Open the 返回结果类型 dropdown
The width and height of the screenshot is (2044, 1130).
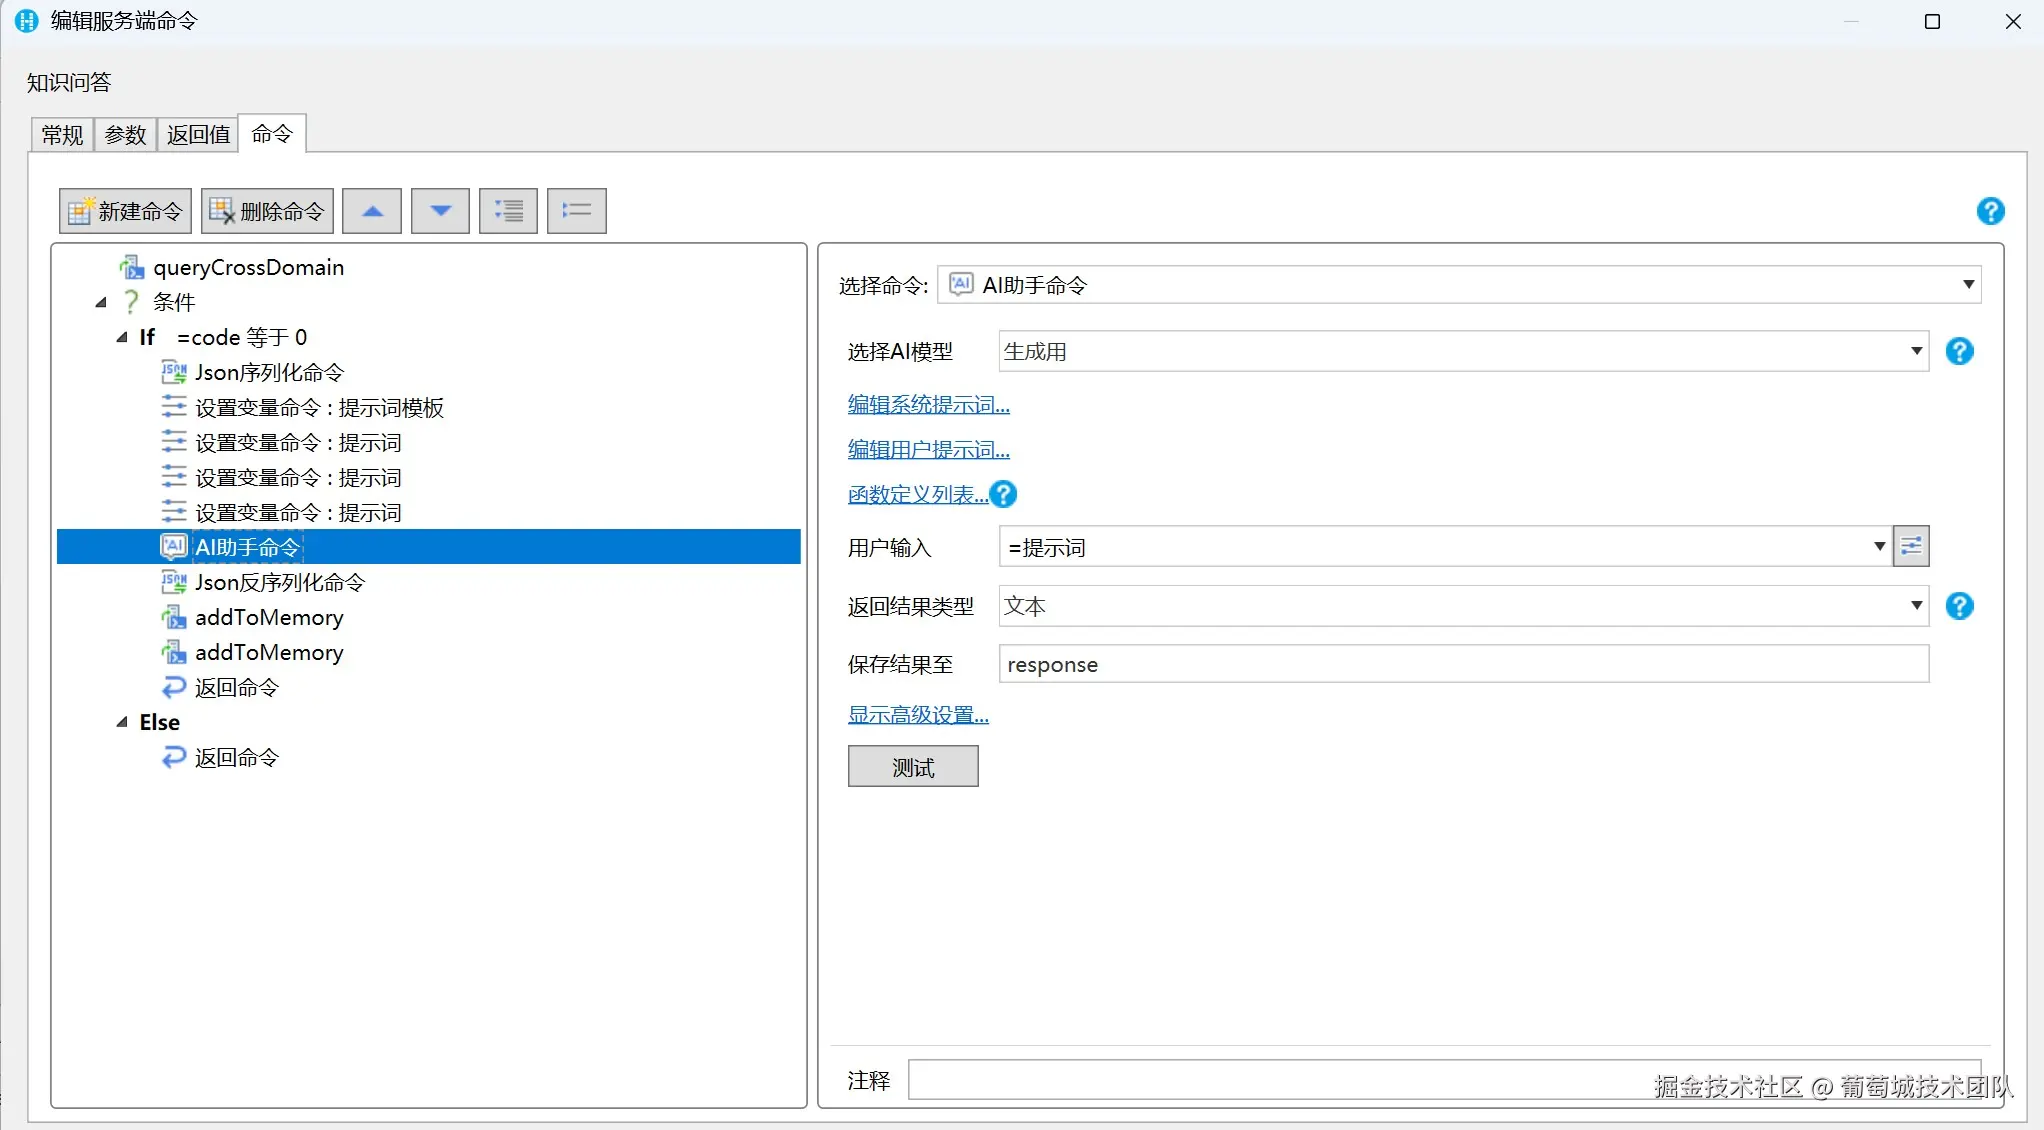[1915, 606]
